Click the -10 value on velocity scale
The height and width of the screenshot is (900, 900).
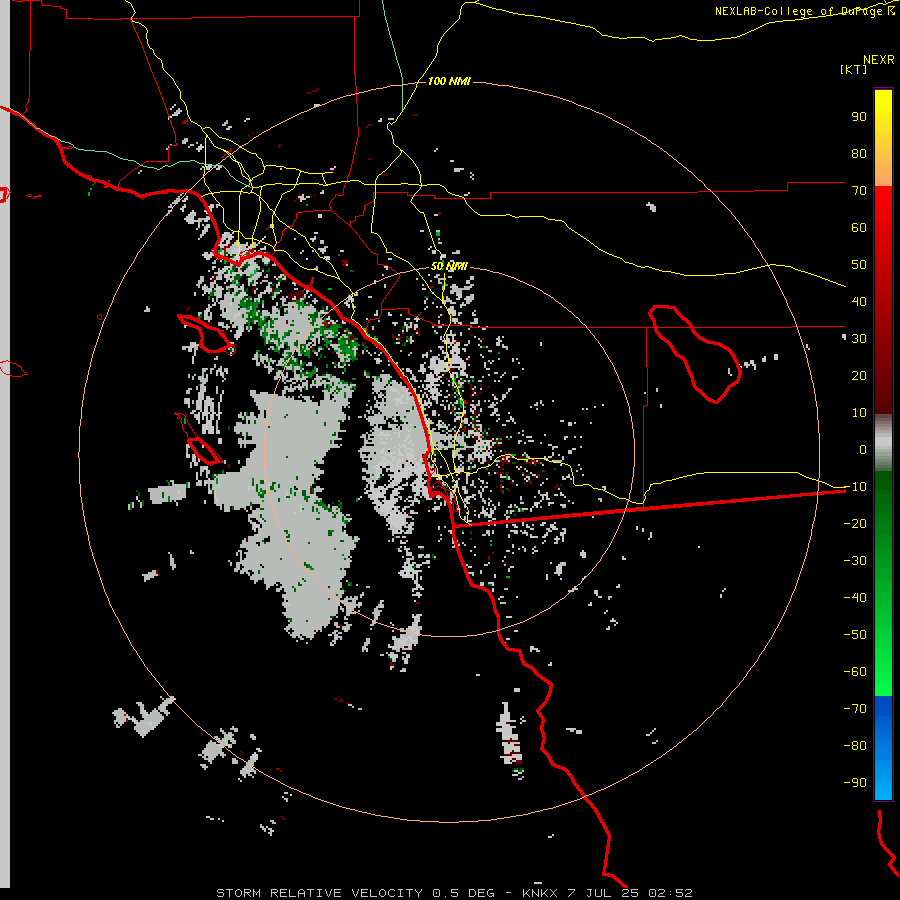click(855, 487)
